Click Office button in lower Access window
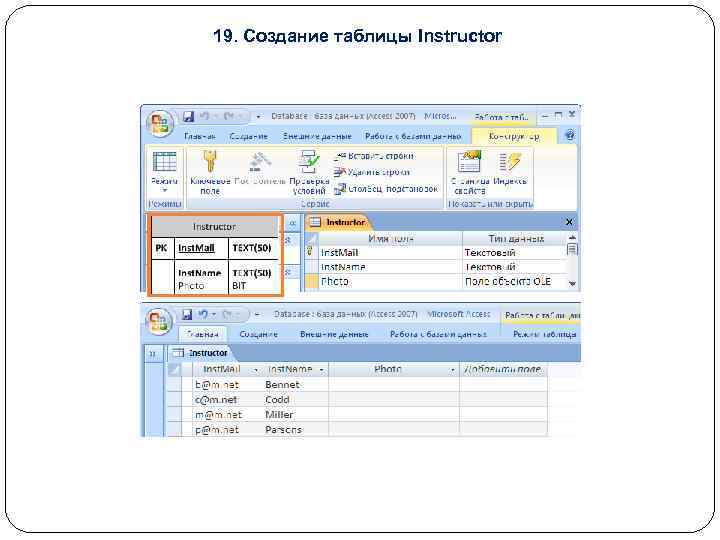Viewport: 720px width, 540px height. point(159,321)
